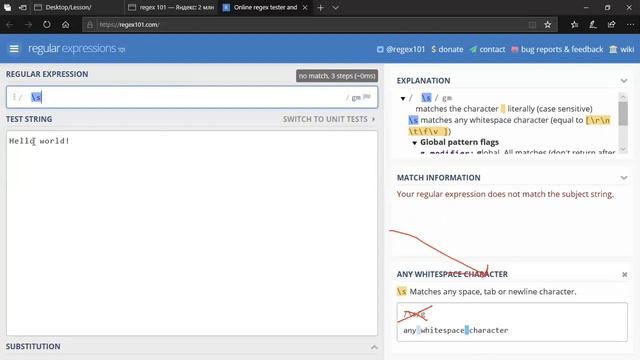The height and width of the screenshot is (360, 640).
Task: Open the favorites hub icon
Action: 575,25
